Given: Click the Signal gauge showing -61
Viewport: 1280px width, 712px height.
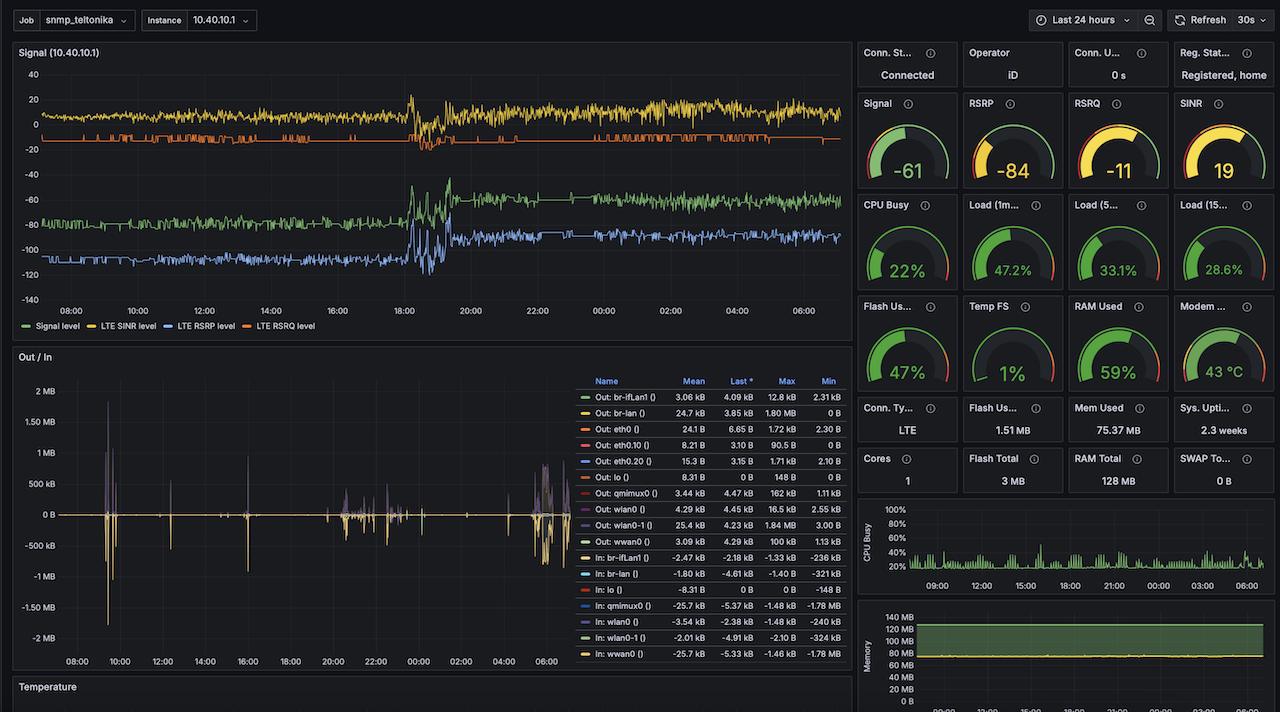Looking at the screenshot, I should coord(908,154).
